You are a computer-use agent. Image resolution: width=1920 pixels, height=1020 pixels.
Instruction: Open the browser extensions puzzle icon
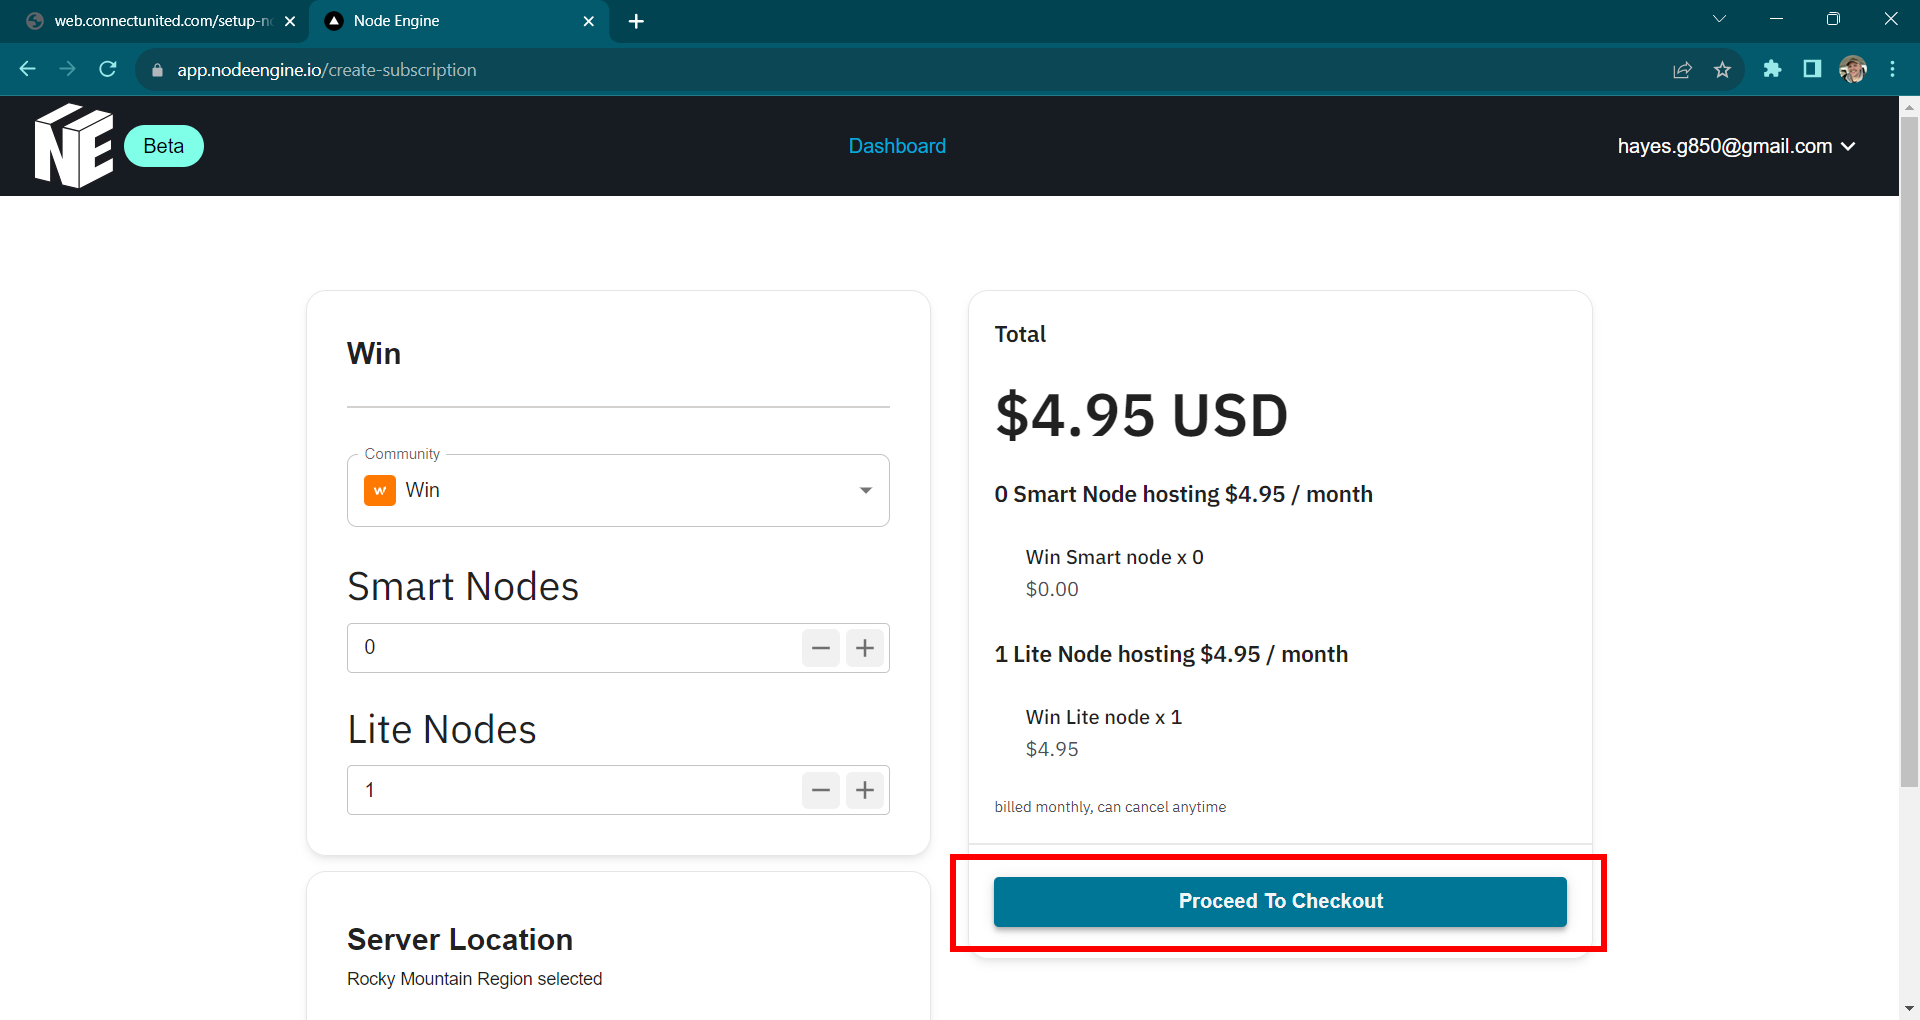tap(1772, 69)
